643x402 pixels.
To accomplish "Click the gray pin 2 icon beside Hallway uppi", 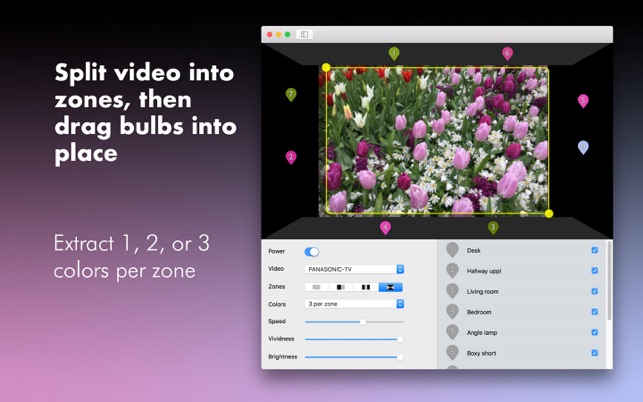I will (x=452, y=270).
